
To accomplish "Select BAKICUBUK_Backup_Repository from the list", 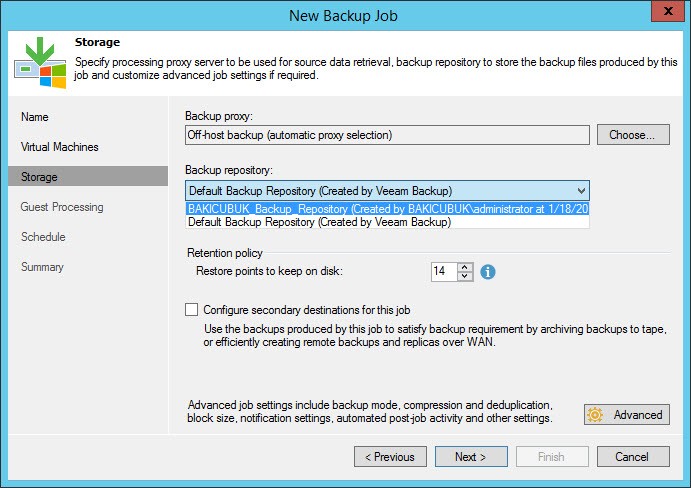I will [x=387, y=209].
